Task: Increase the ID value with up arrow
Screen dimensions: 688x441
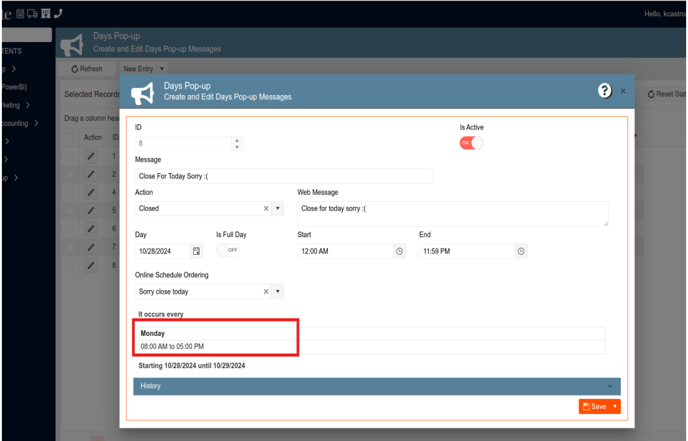Action: [237, 140]
